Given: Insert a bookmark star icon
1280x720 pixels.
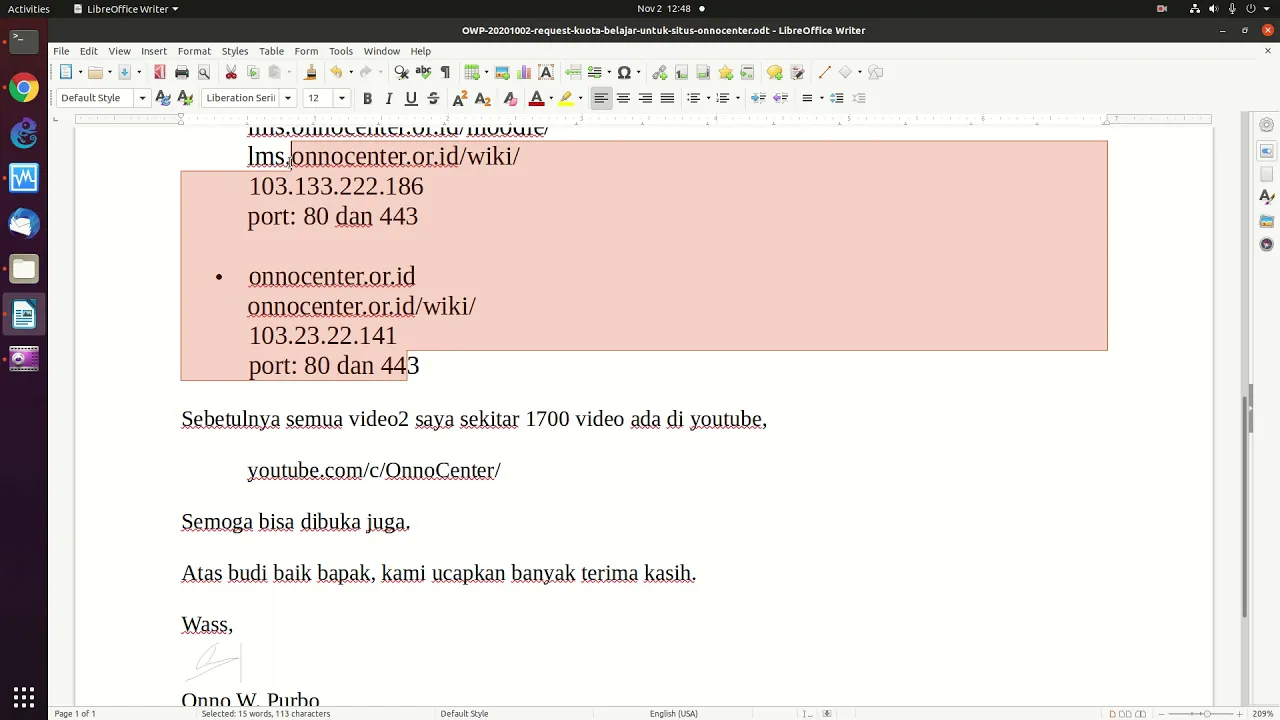Looking at the screenshot, I should pos(725,72).
